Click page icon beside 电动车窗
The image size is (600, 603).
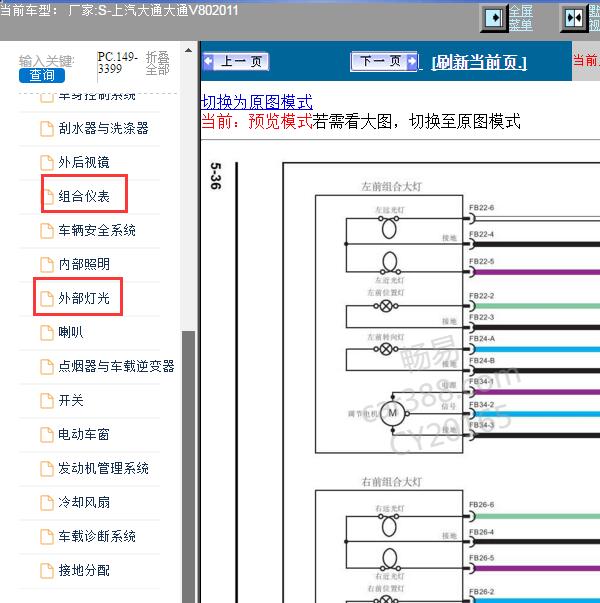(x=47, y=435)
